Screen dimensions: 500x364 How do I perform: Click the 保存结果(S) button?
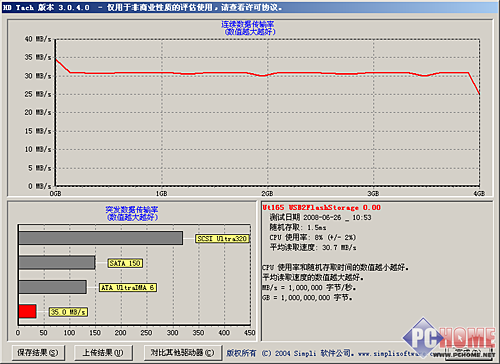point(37,352)
